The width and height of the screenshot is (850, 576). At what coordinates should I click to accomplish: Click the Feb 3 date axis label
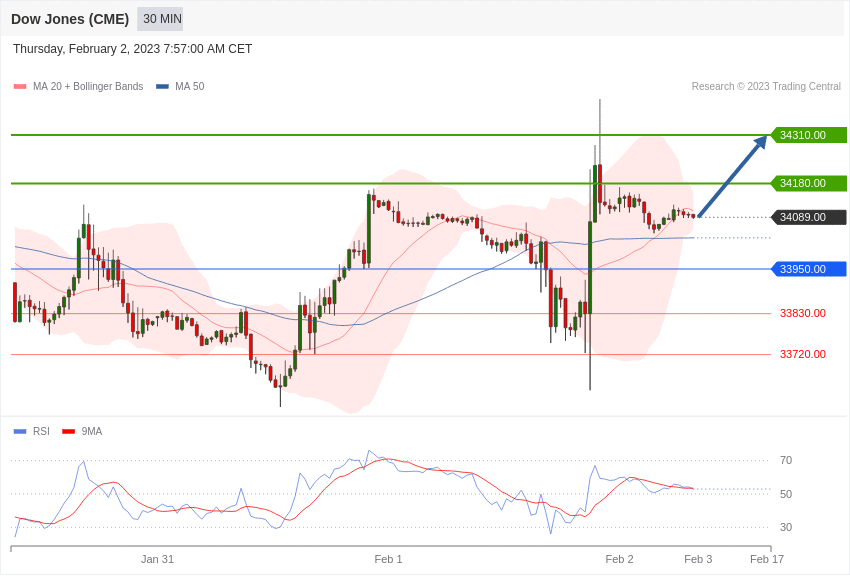pyautogui.click(x=698, y=559)
